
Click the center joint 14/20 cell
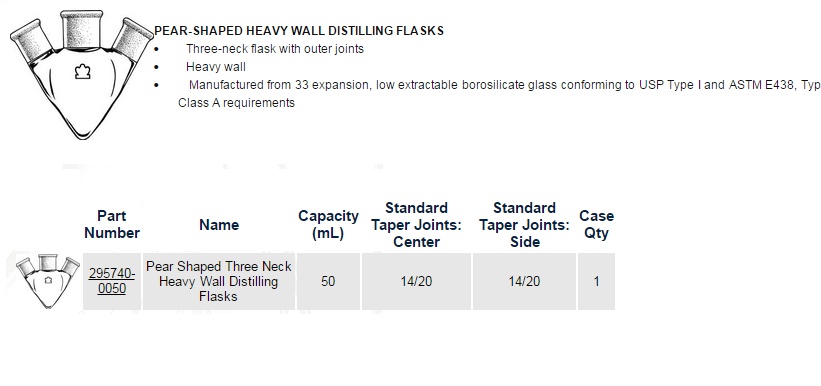tap(416, 281)
